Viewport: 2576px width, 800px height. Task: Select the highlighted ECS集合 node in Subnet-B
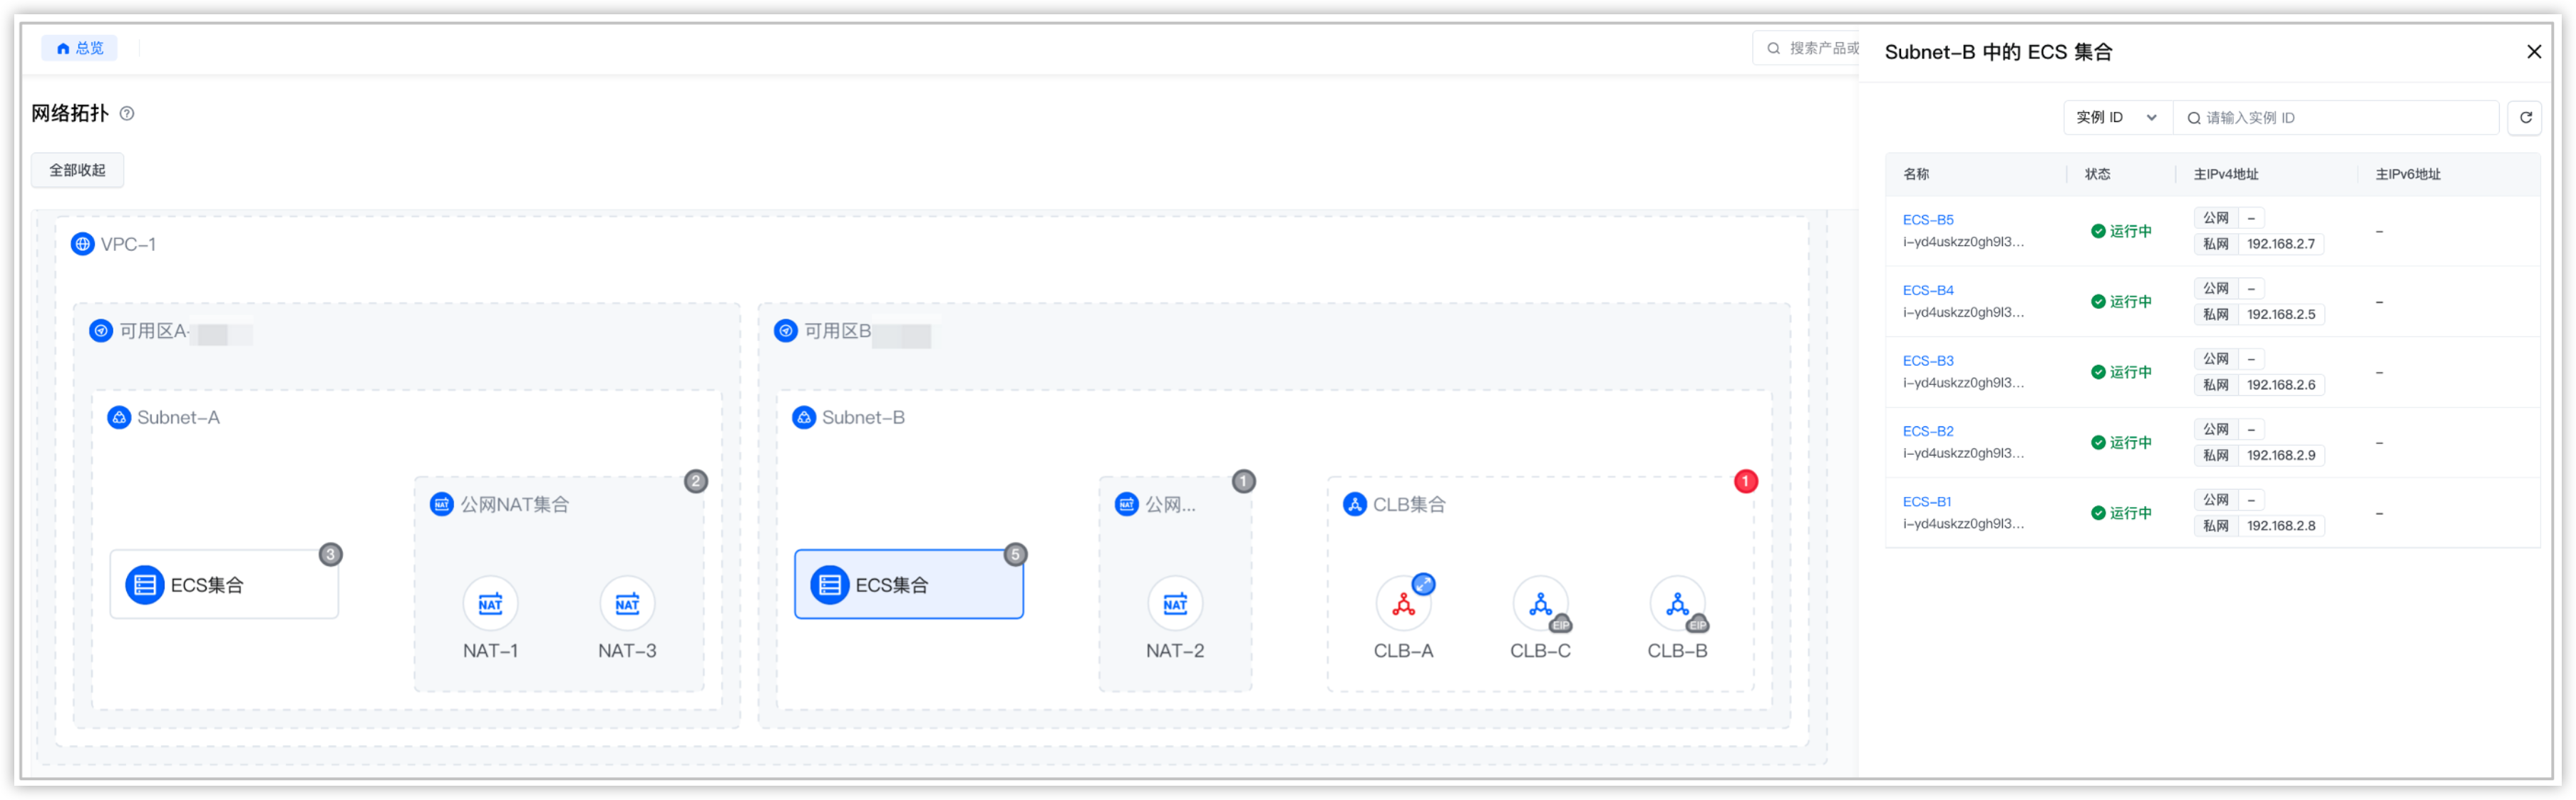point(909,584)
